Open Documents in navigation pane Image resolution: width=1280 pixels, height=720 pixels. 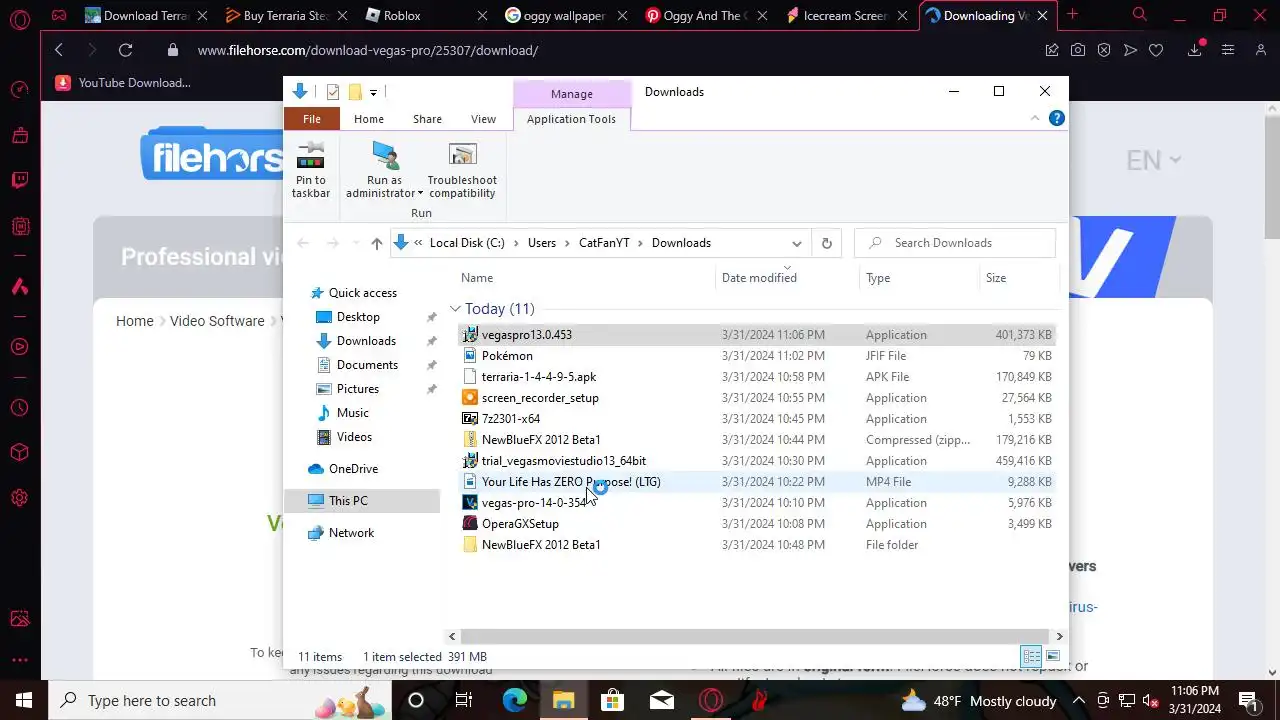[367, 365]
